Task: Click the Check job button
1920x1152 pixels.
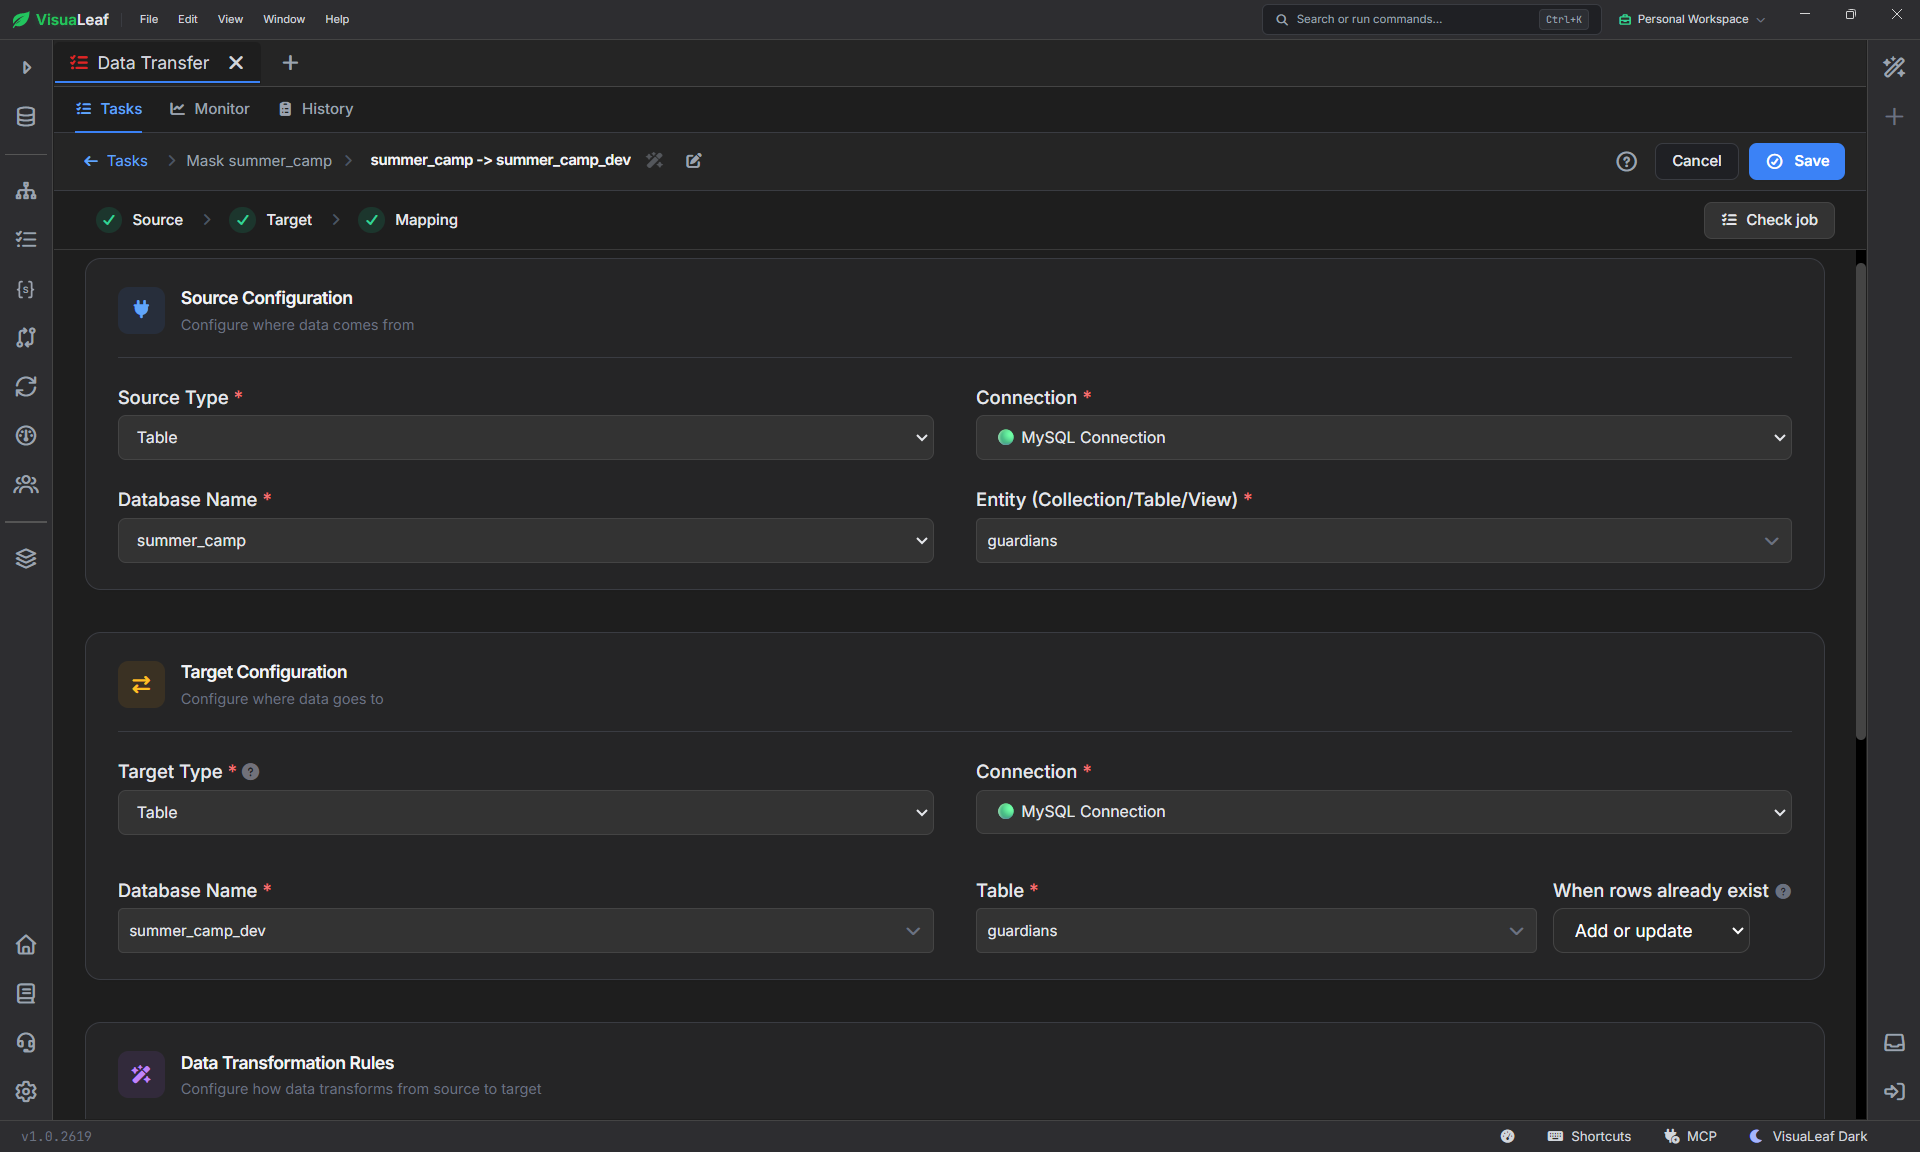Action: (1769, 220)
